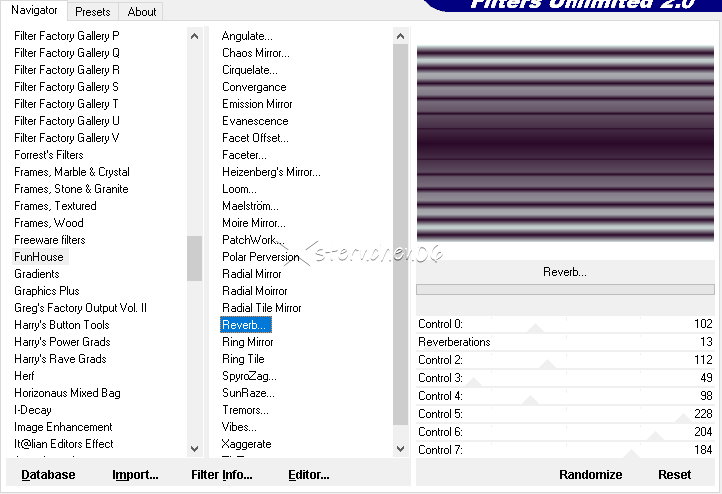The height and width of the screenshot is (494, 722).
Task: Switch to the Presets tab
Action: click(93, 12)
